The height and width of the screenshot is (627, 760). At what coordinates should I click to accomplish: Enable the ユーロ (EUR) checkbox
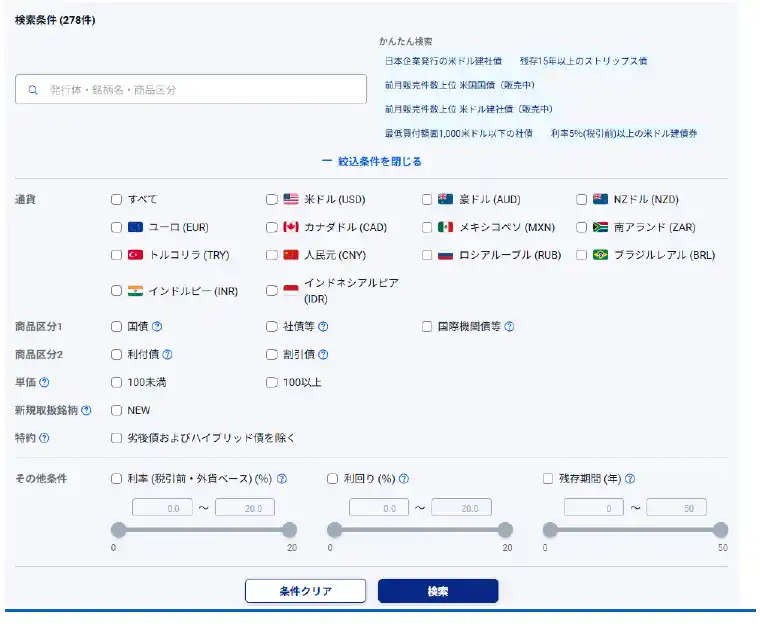[117, 227]
